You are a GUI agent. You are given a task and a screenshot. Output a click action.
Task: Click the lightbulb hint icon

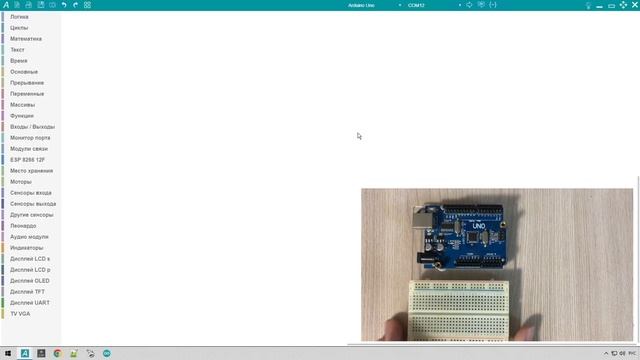tap(588, 5)
